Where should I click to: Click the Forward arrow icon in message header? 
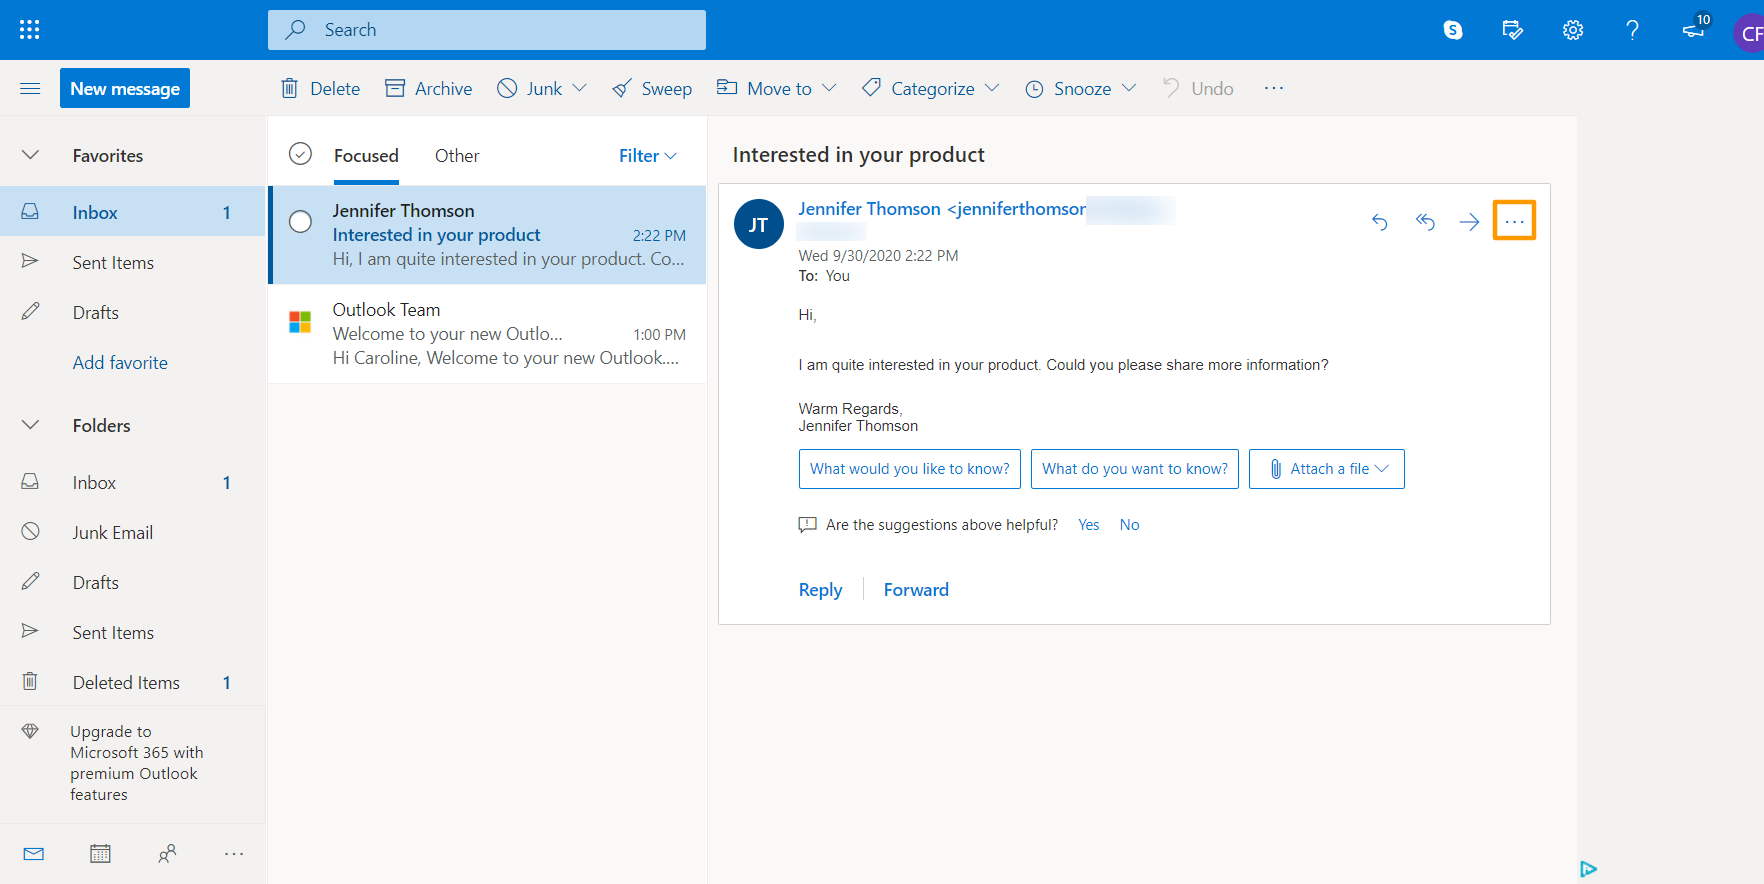(x=1469, y=222)
